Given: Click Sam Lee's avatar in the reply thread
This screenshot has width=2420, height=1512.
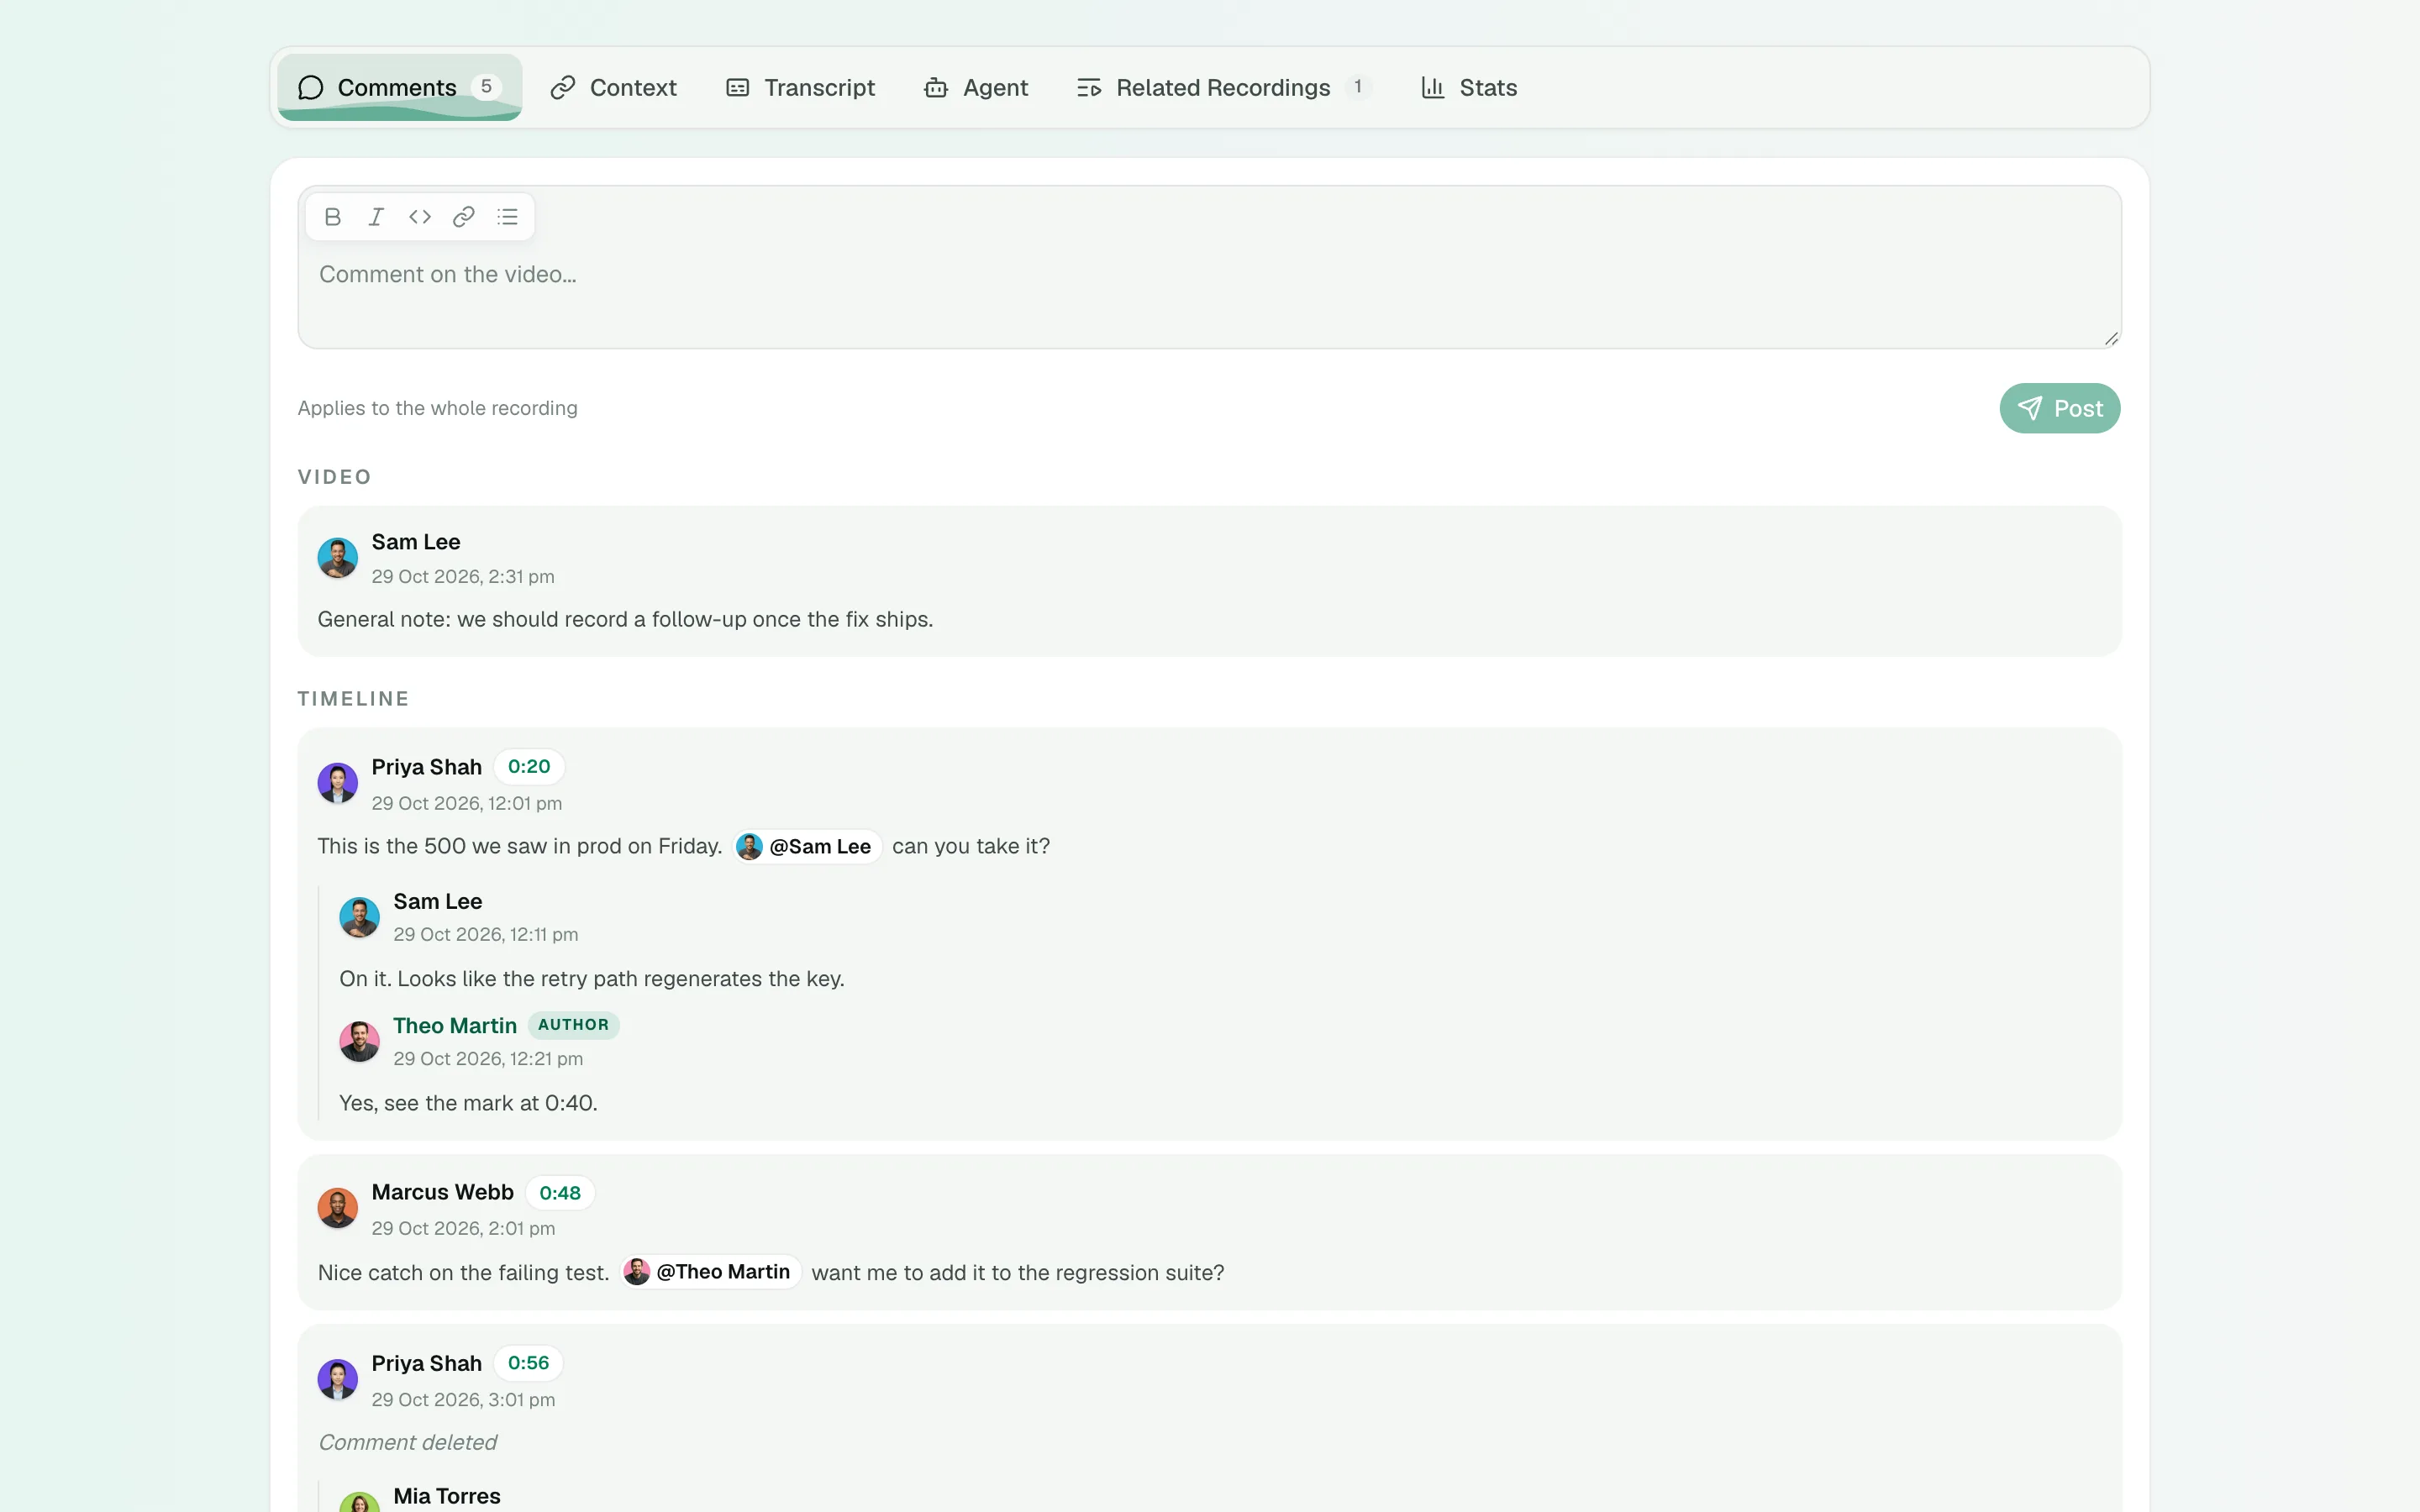Looking at the screenshot, I should (359, 917).
